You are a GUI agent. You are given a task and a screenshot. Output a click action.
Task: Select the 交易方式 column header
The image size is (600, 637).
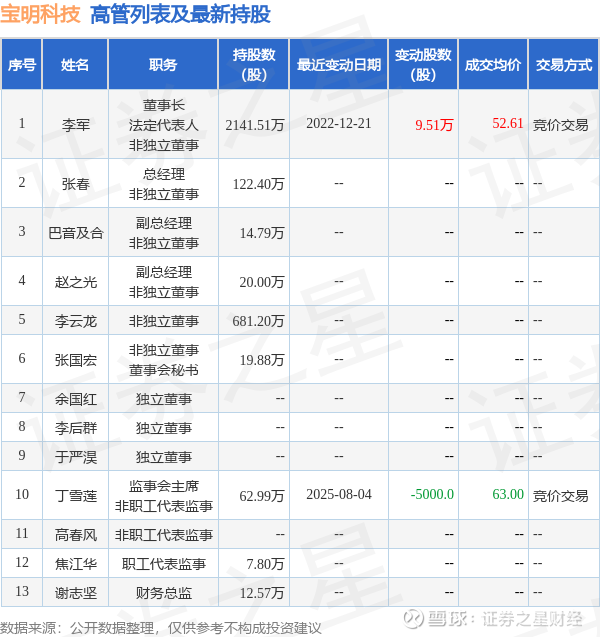pyautogui.click(x=563, y=64)
